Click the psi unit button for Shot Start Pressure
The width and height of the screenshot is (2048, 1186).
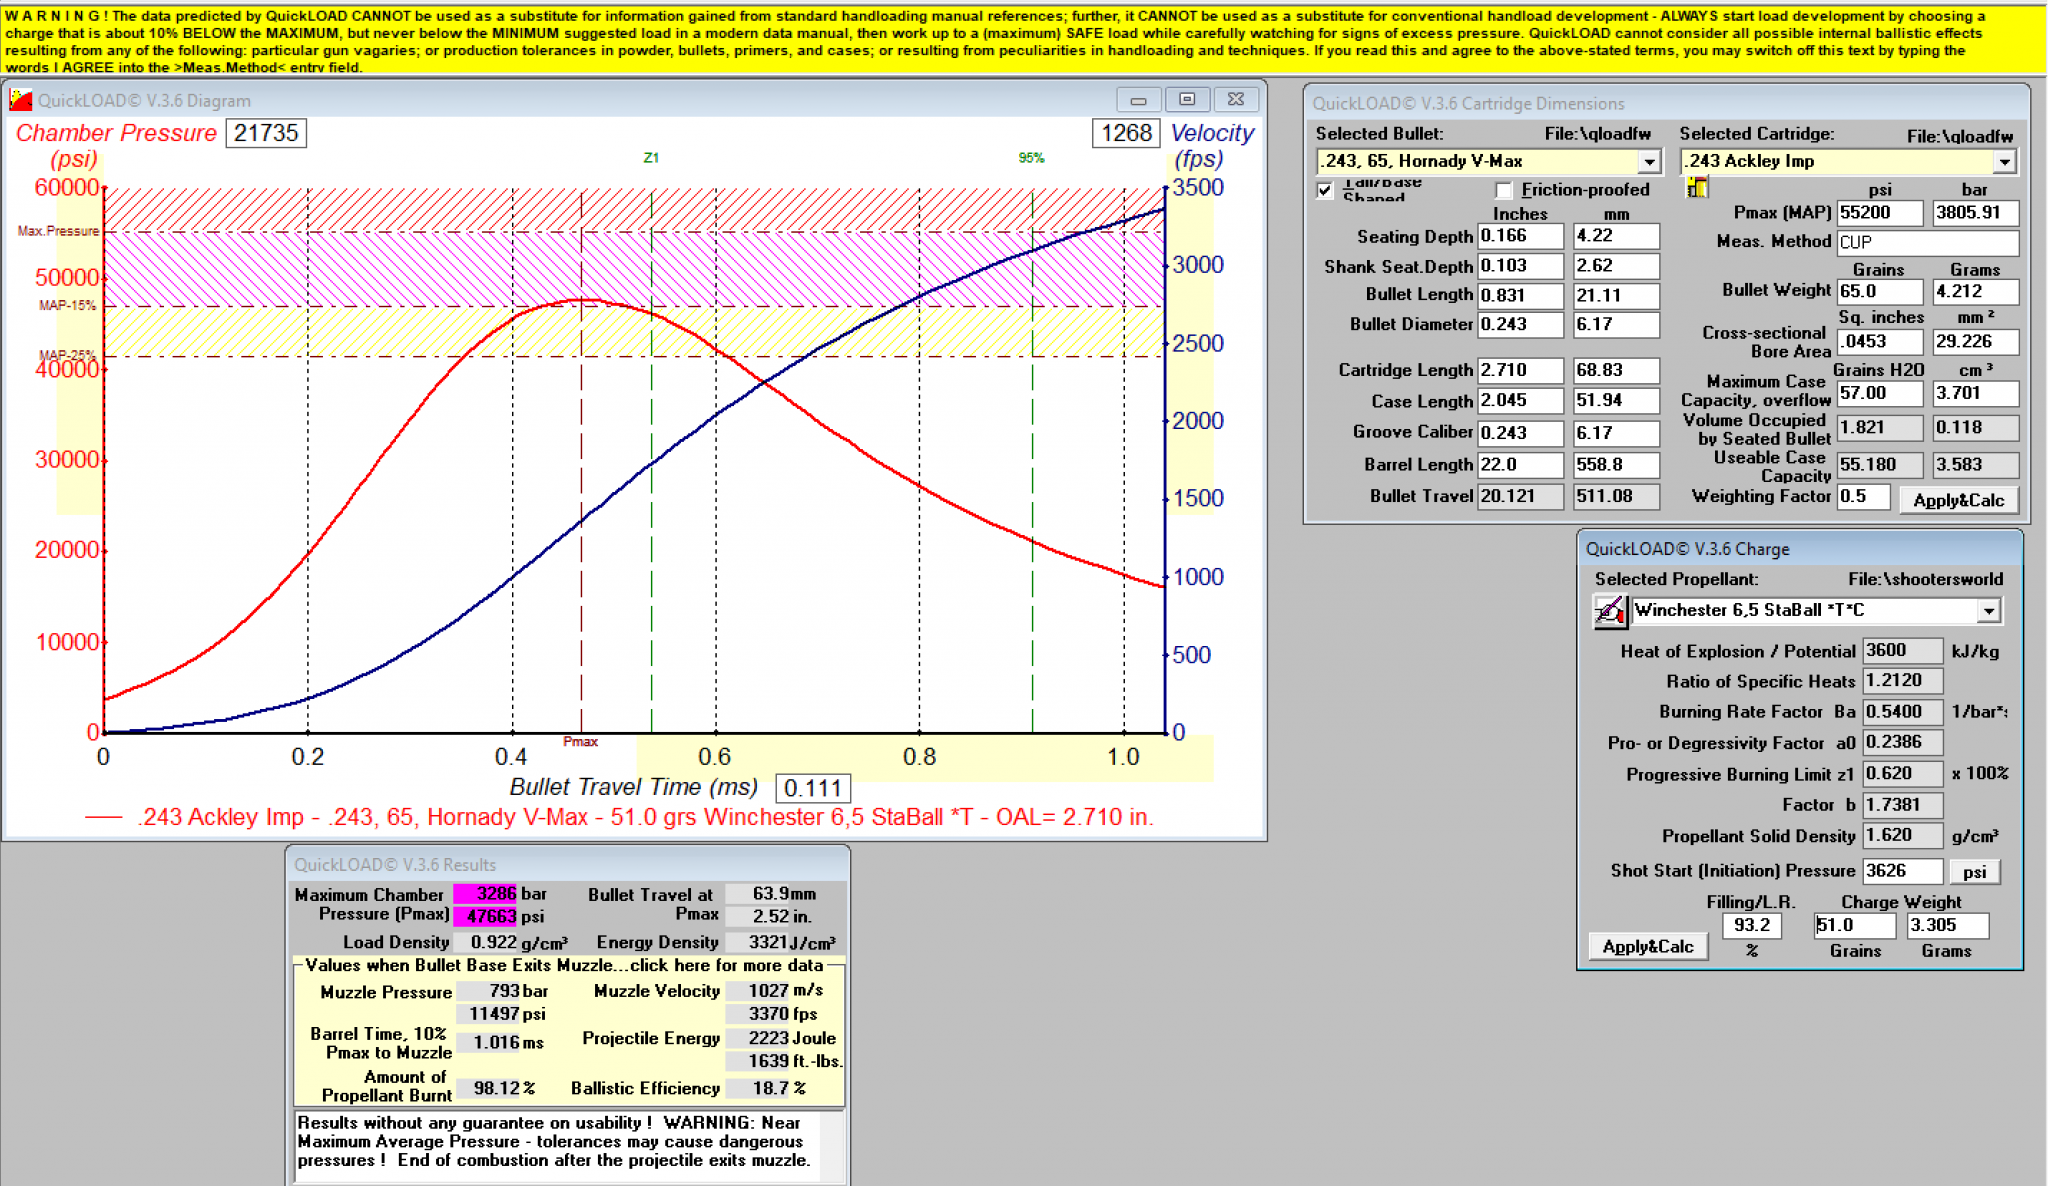point(1974,872)
